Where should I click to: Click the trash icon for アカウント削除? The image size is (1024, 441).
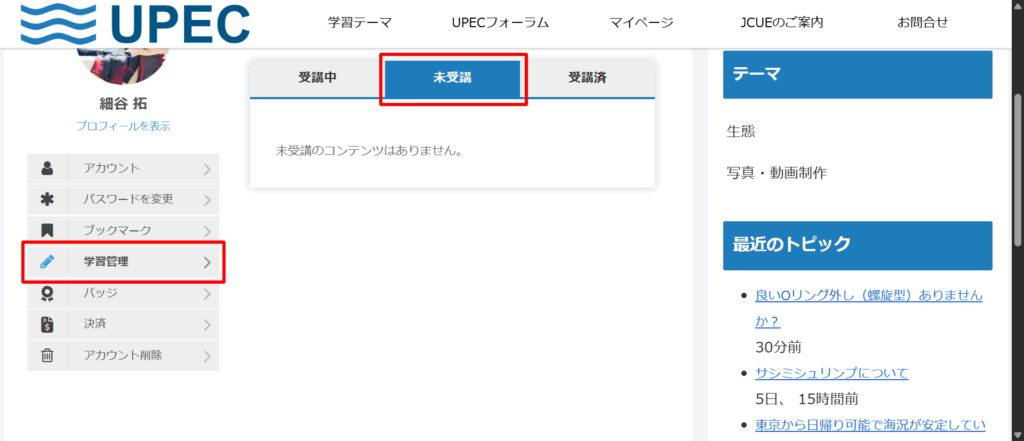(x=47, y=355)
